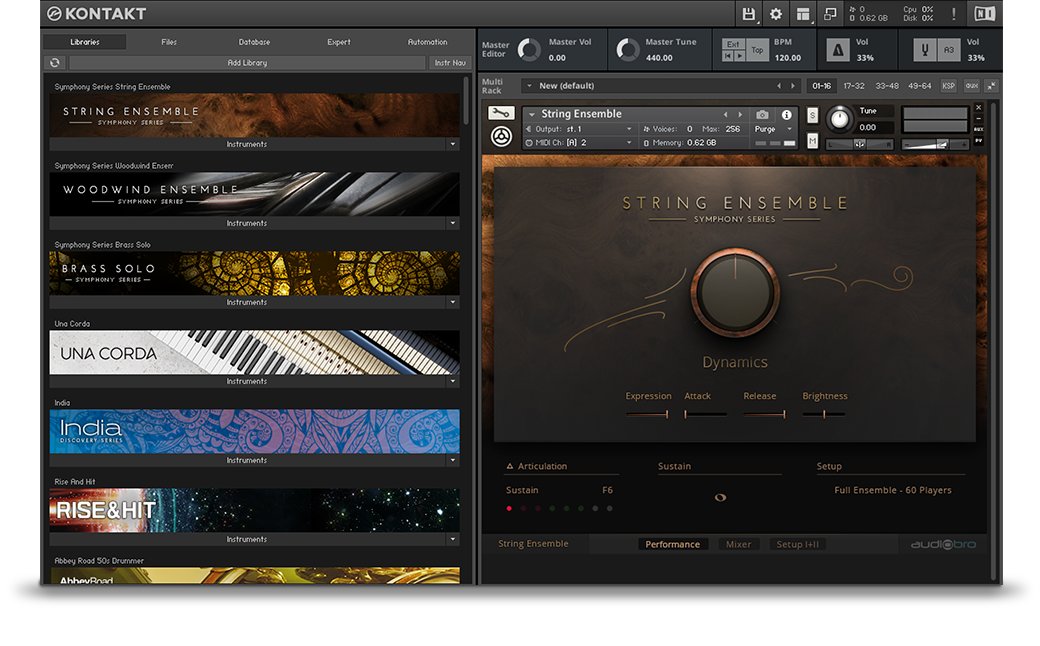Click the instrument info icon
Image resolution: width=1040 pixels, height=646 pixels.
coord(786,115)
